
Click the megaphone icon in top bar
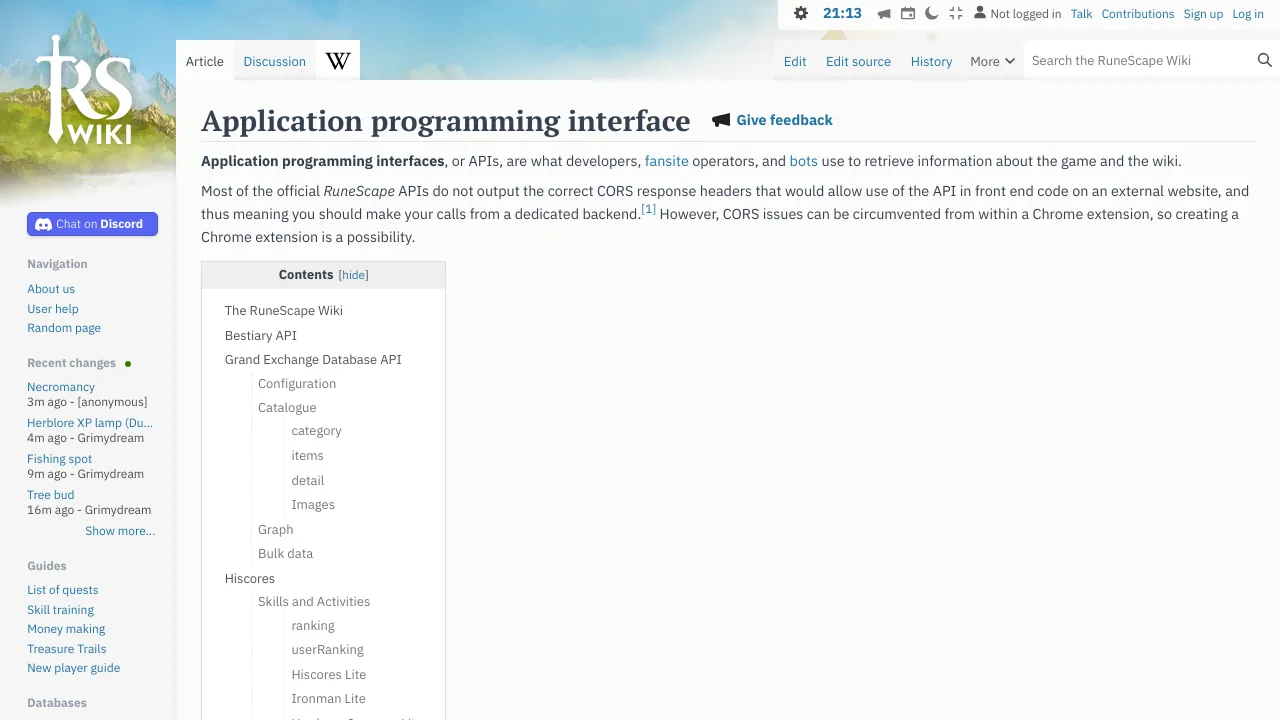[x=884, y=13]
